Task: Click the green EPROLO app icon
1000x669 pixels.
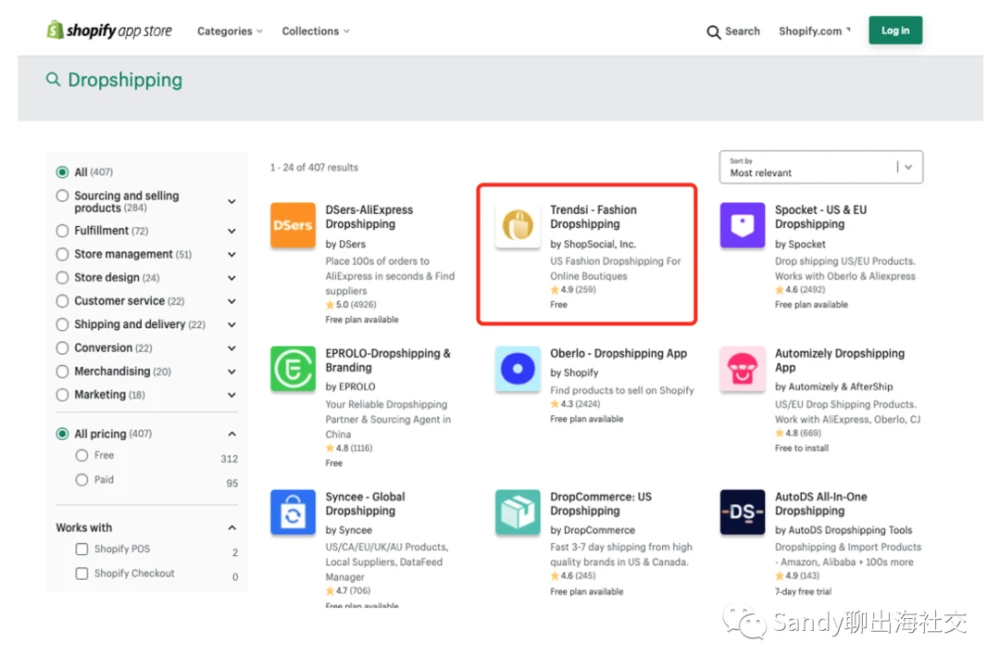Action: click(x=293, y=369)
